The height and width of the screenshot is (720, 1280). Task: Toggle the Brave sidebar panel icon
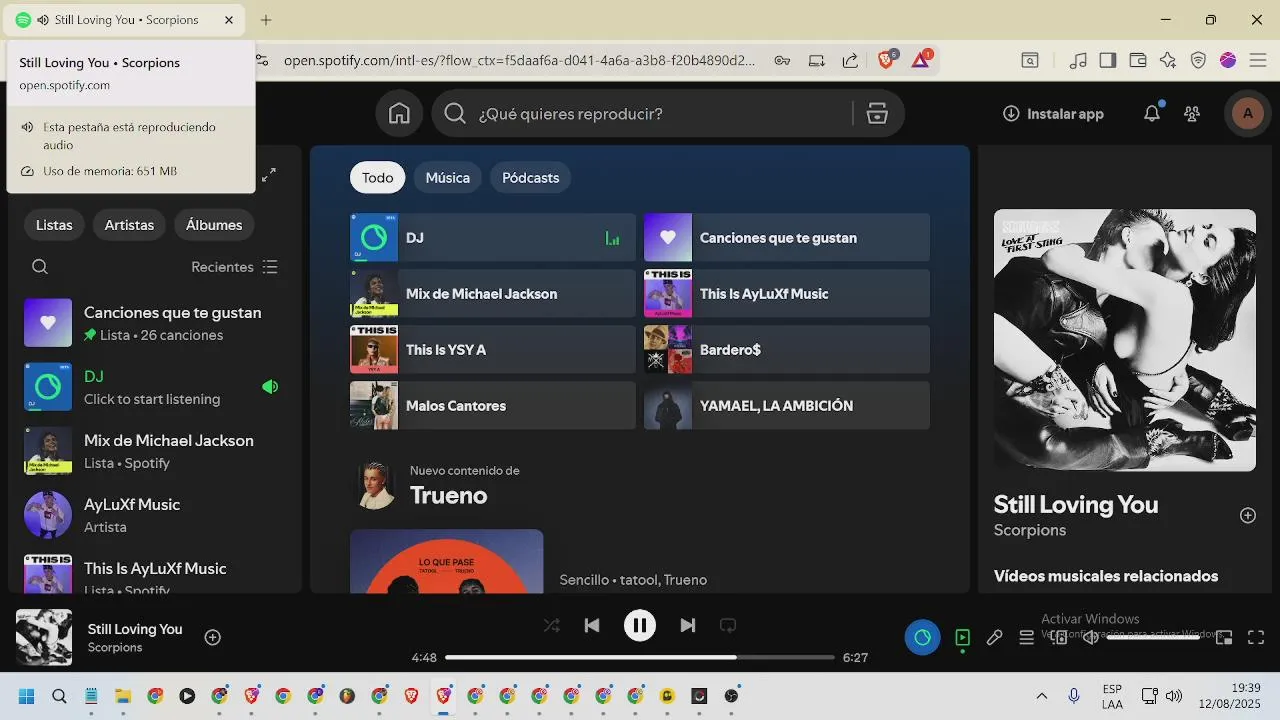[1107, 60]
